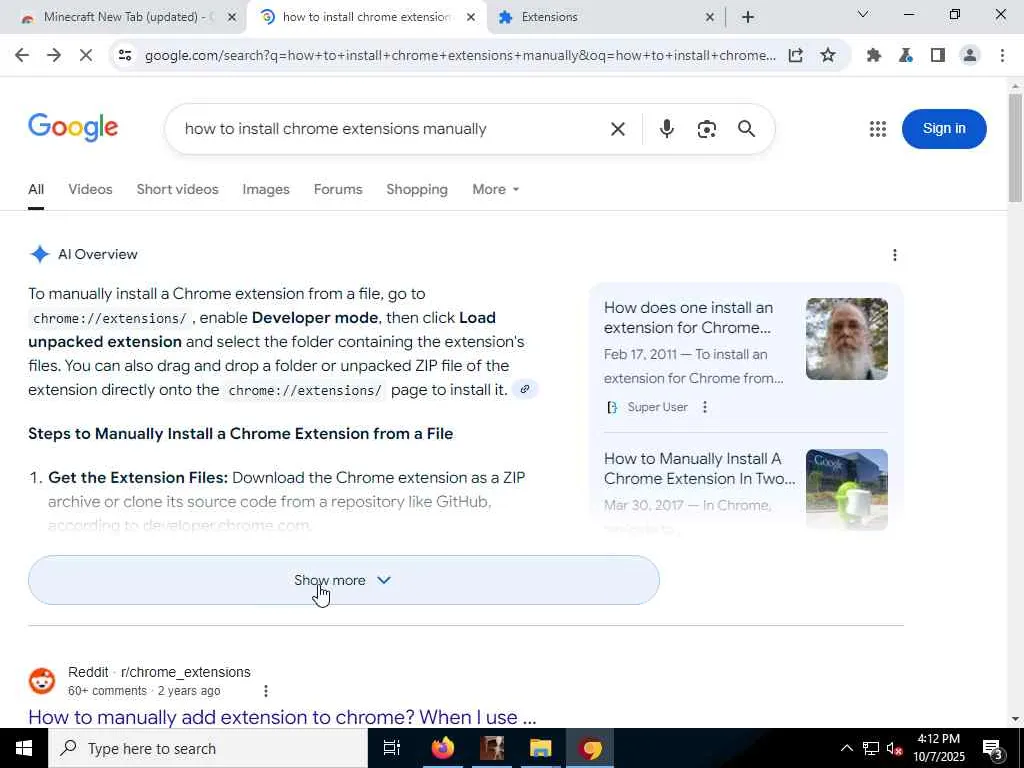Image resolution: width=1024 pixels, height=768 pixels.
Task: Stop the page from loading
Action: tap(86, 56)
